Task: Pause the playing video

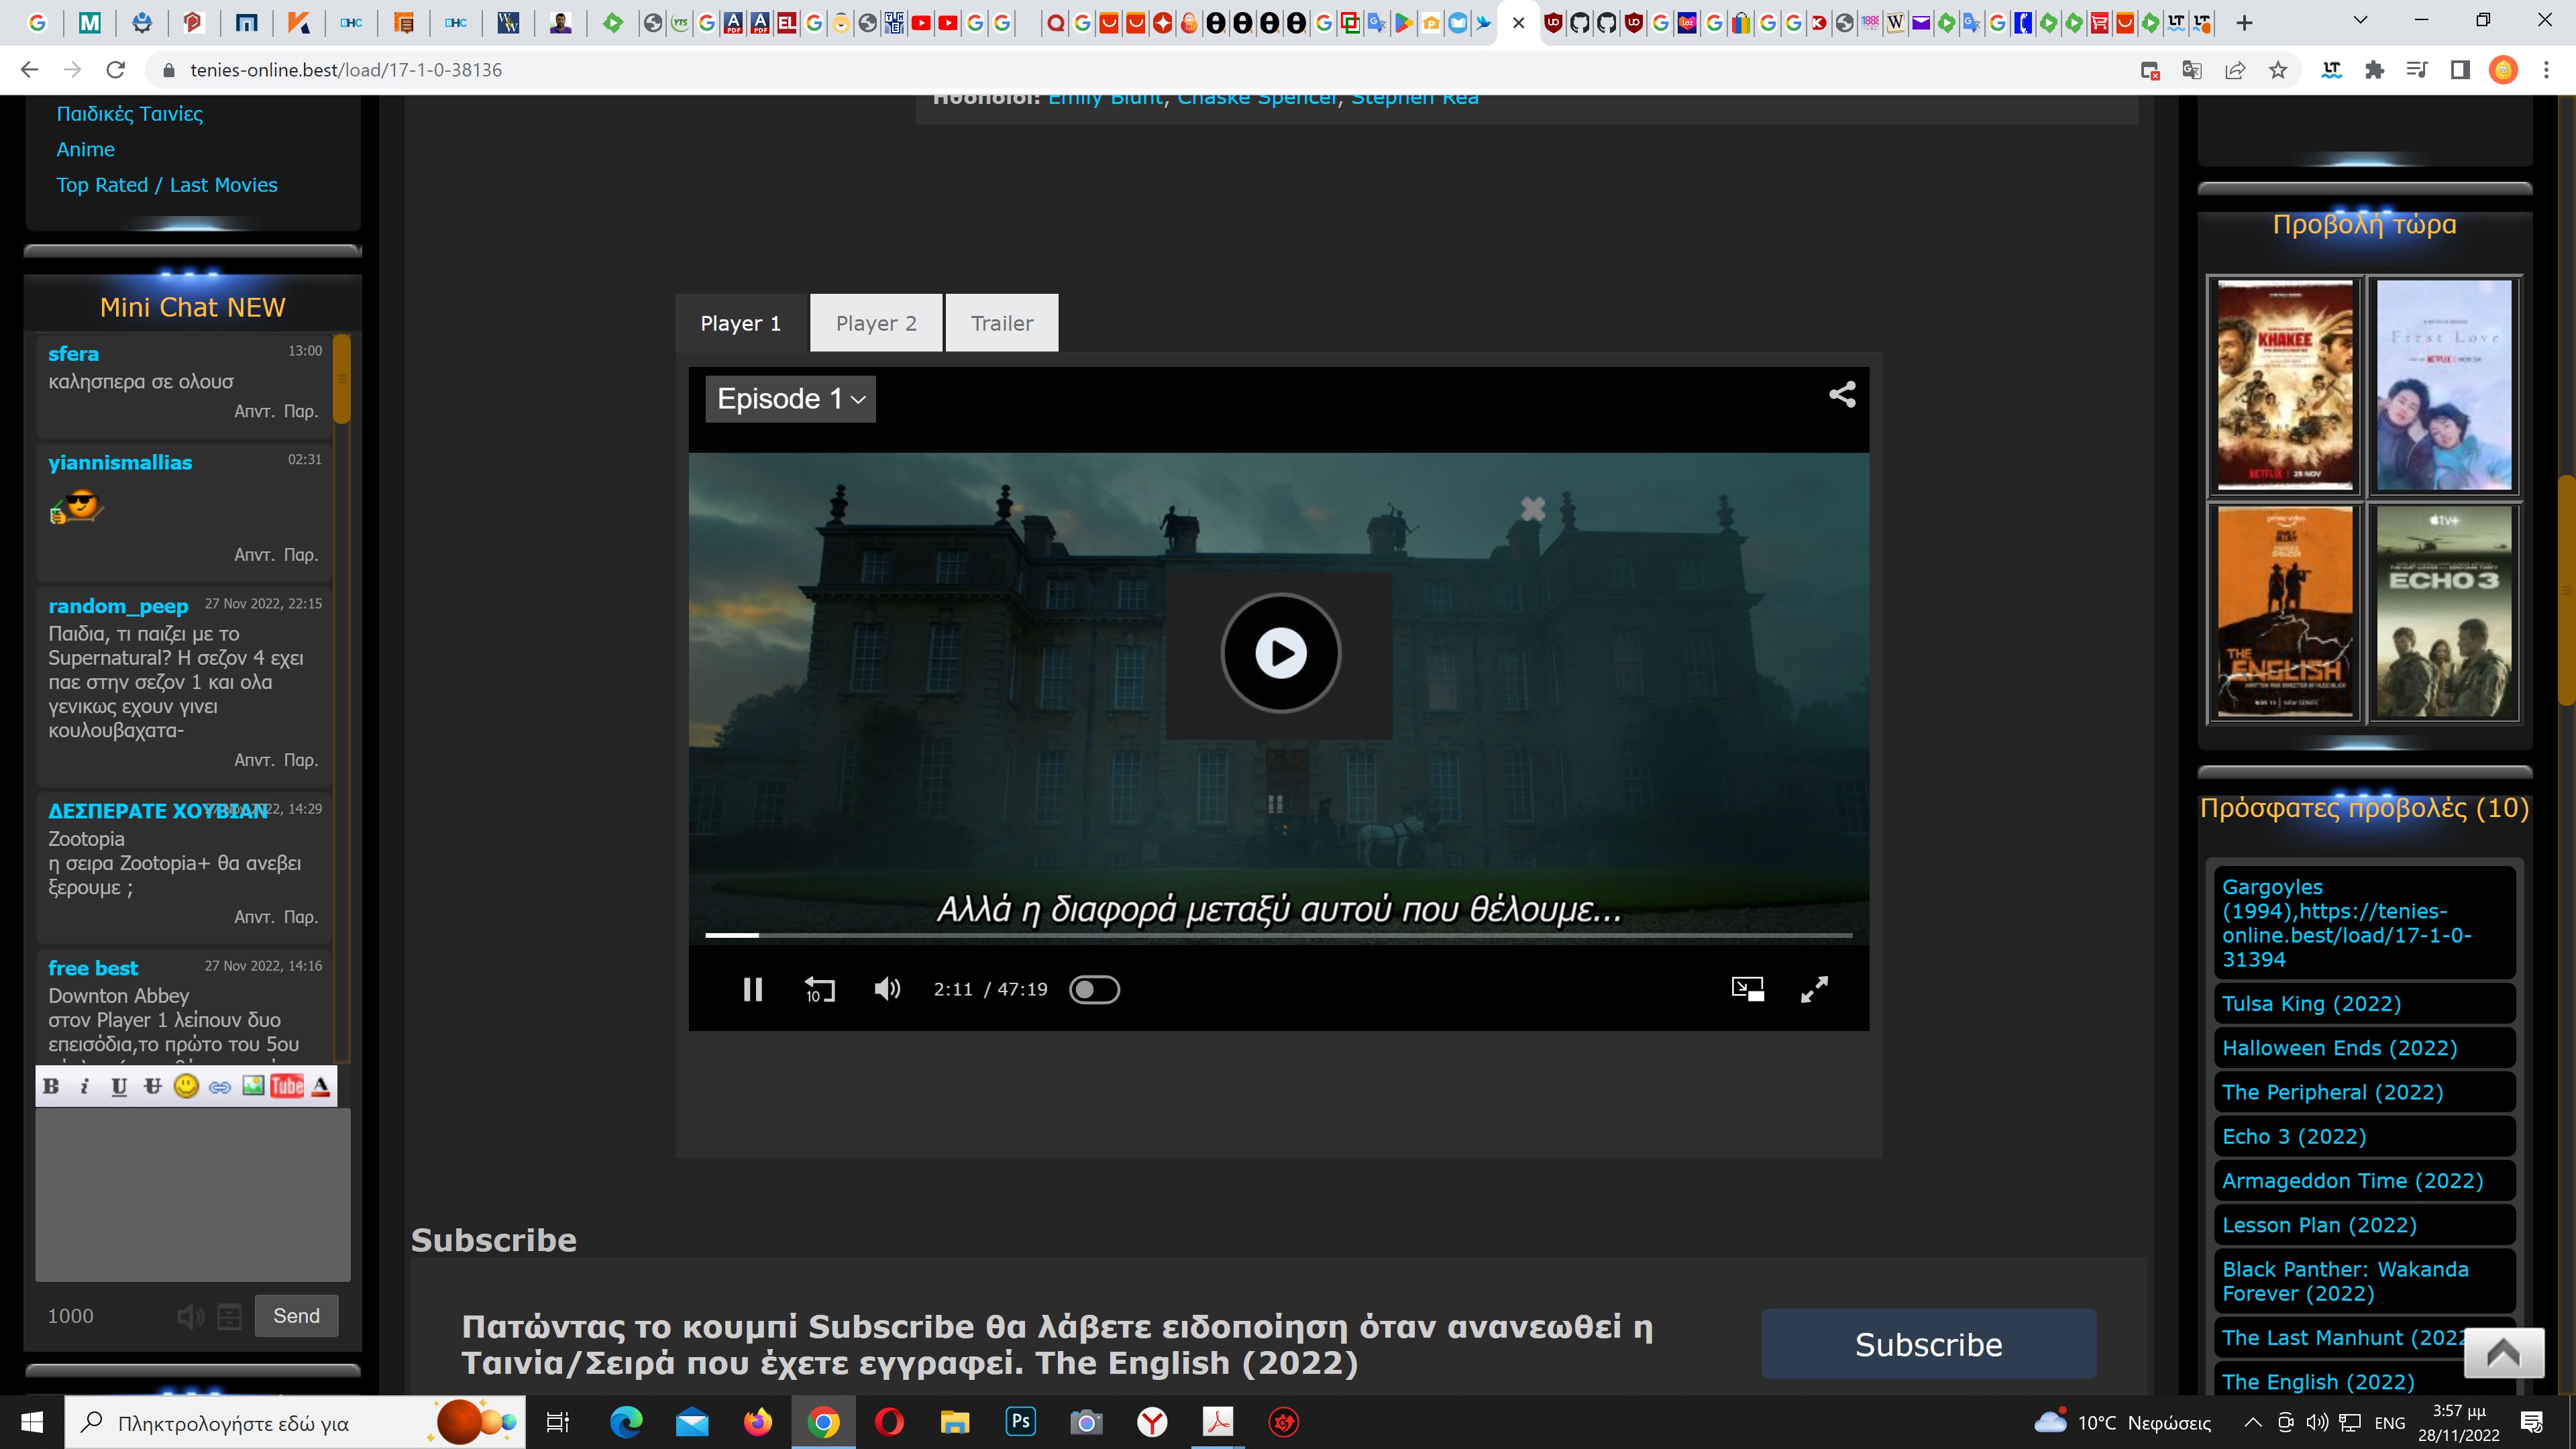Action: click(753, 989)
